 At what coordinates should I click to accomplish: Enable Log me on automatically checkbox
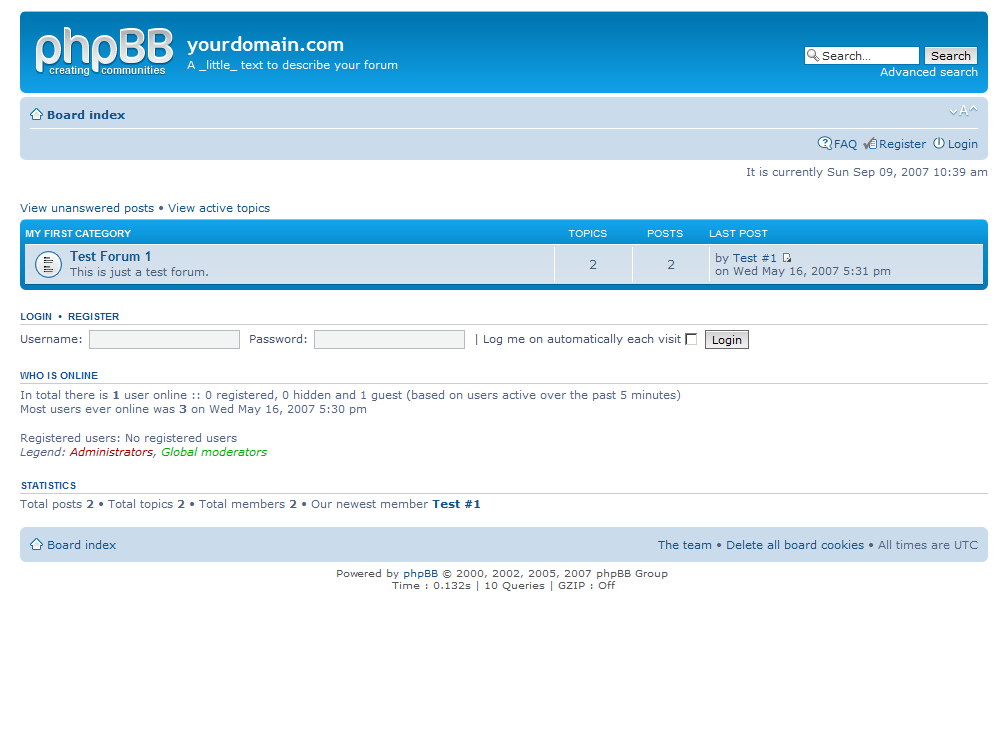(691, 339)
